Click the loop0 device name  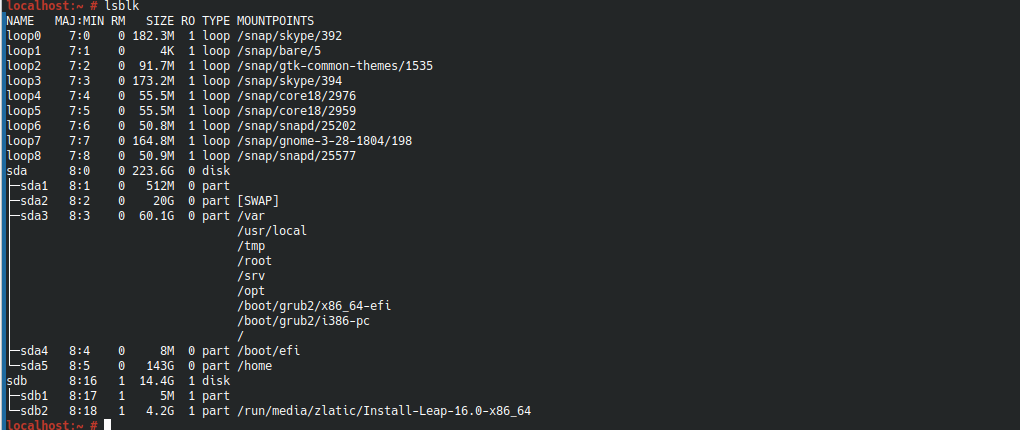pyautogui.click(x=24, y=35)
